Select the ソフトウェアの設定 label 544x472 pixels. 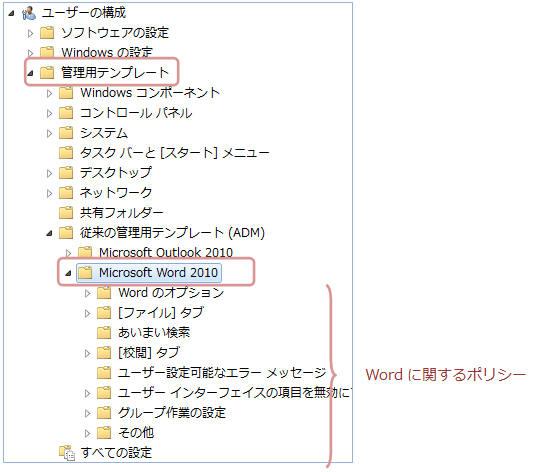click(x=115, y=33)
